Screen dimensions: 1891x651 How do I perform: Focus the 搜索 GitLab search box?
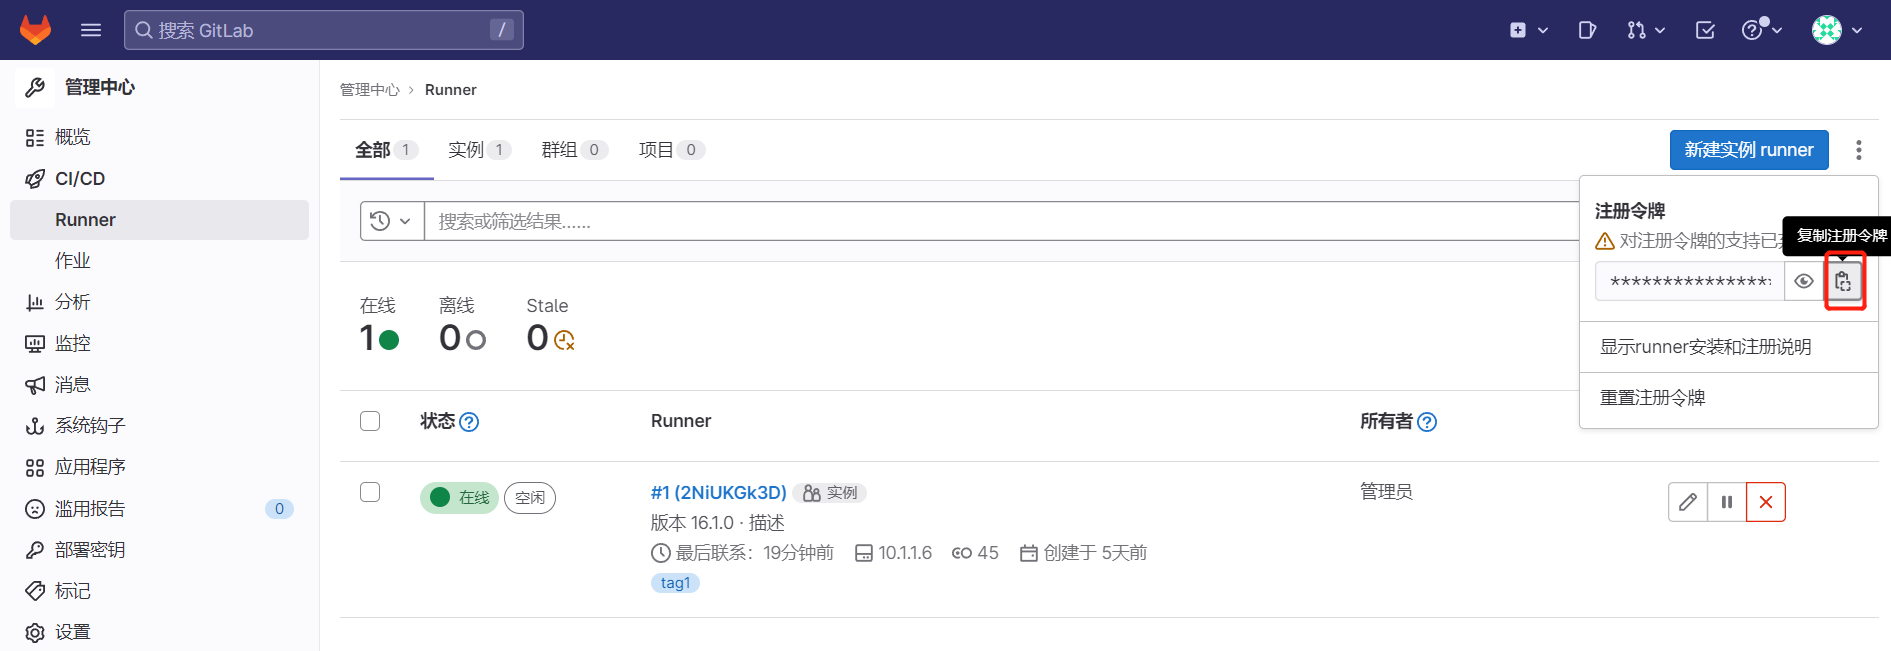(324, 30)
